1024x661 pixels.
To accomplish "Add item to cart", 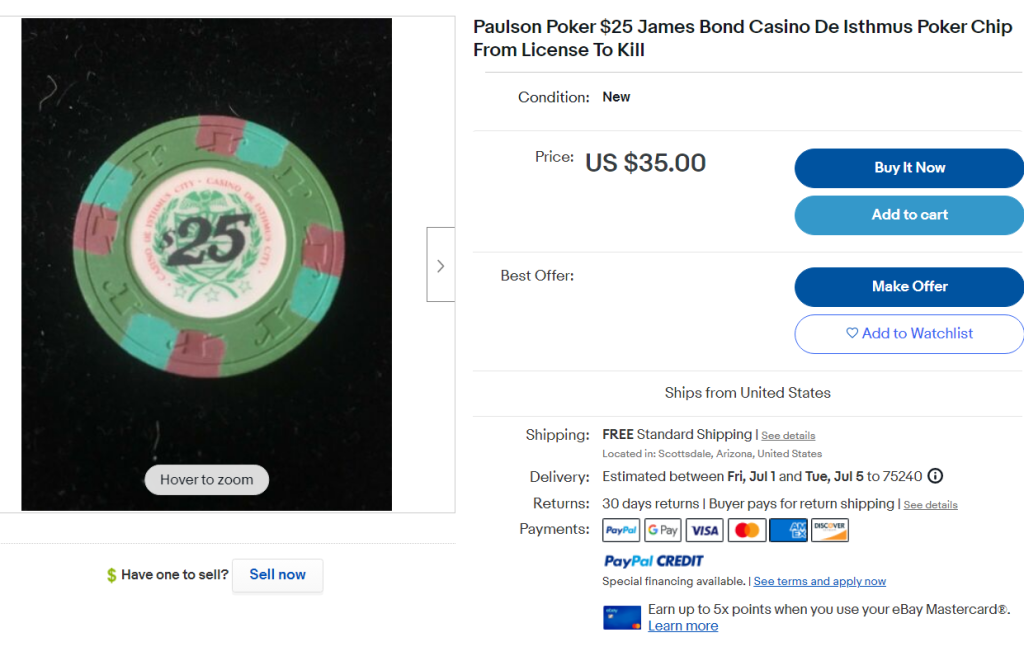I will (909, 215).
